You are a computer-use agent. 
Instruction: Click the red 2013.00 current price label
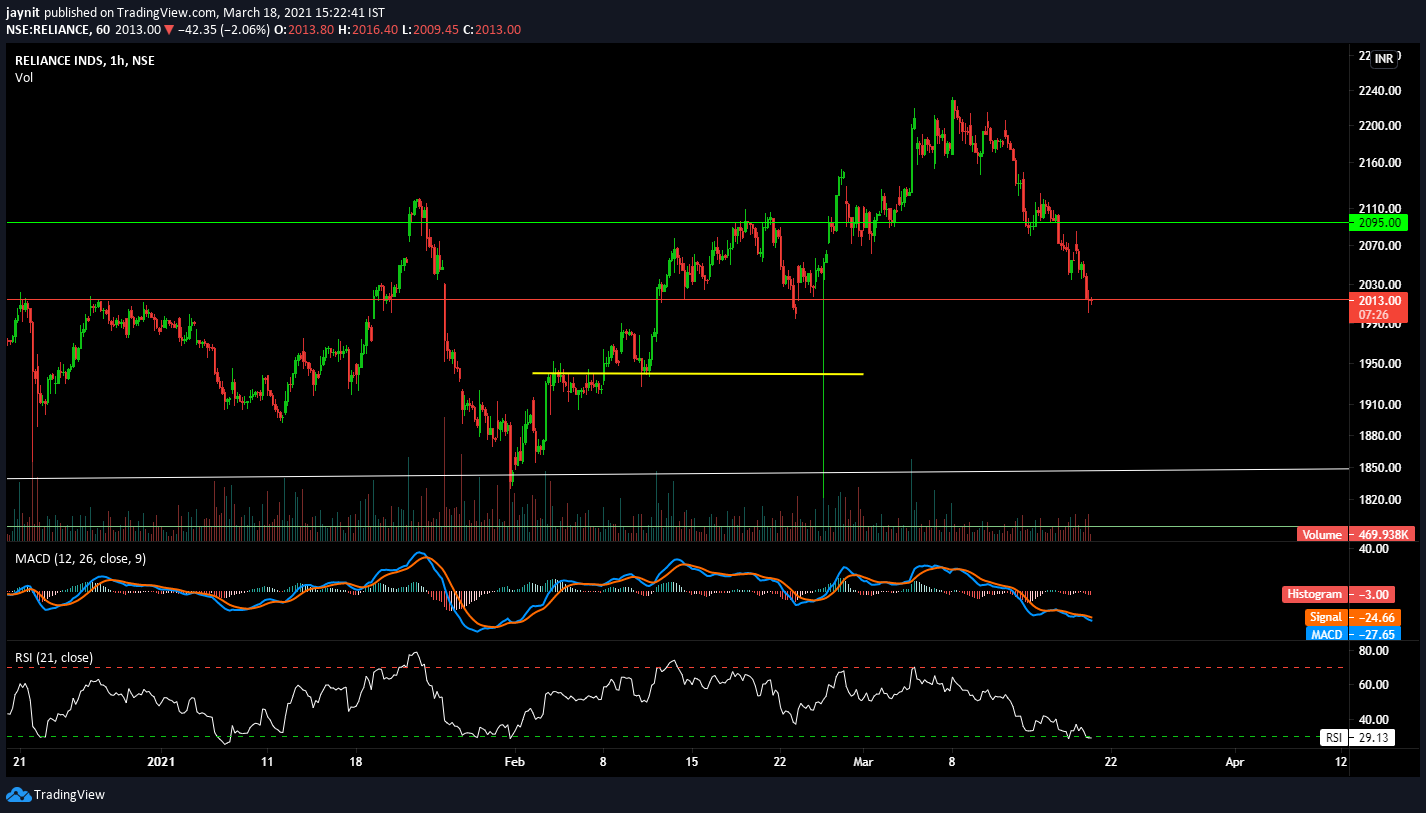pos(1378,300)
